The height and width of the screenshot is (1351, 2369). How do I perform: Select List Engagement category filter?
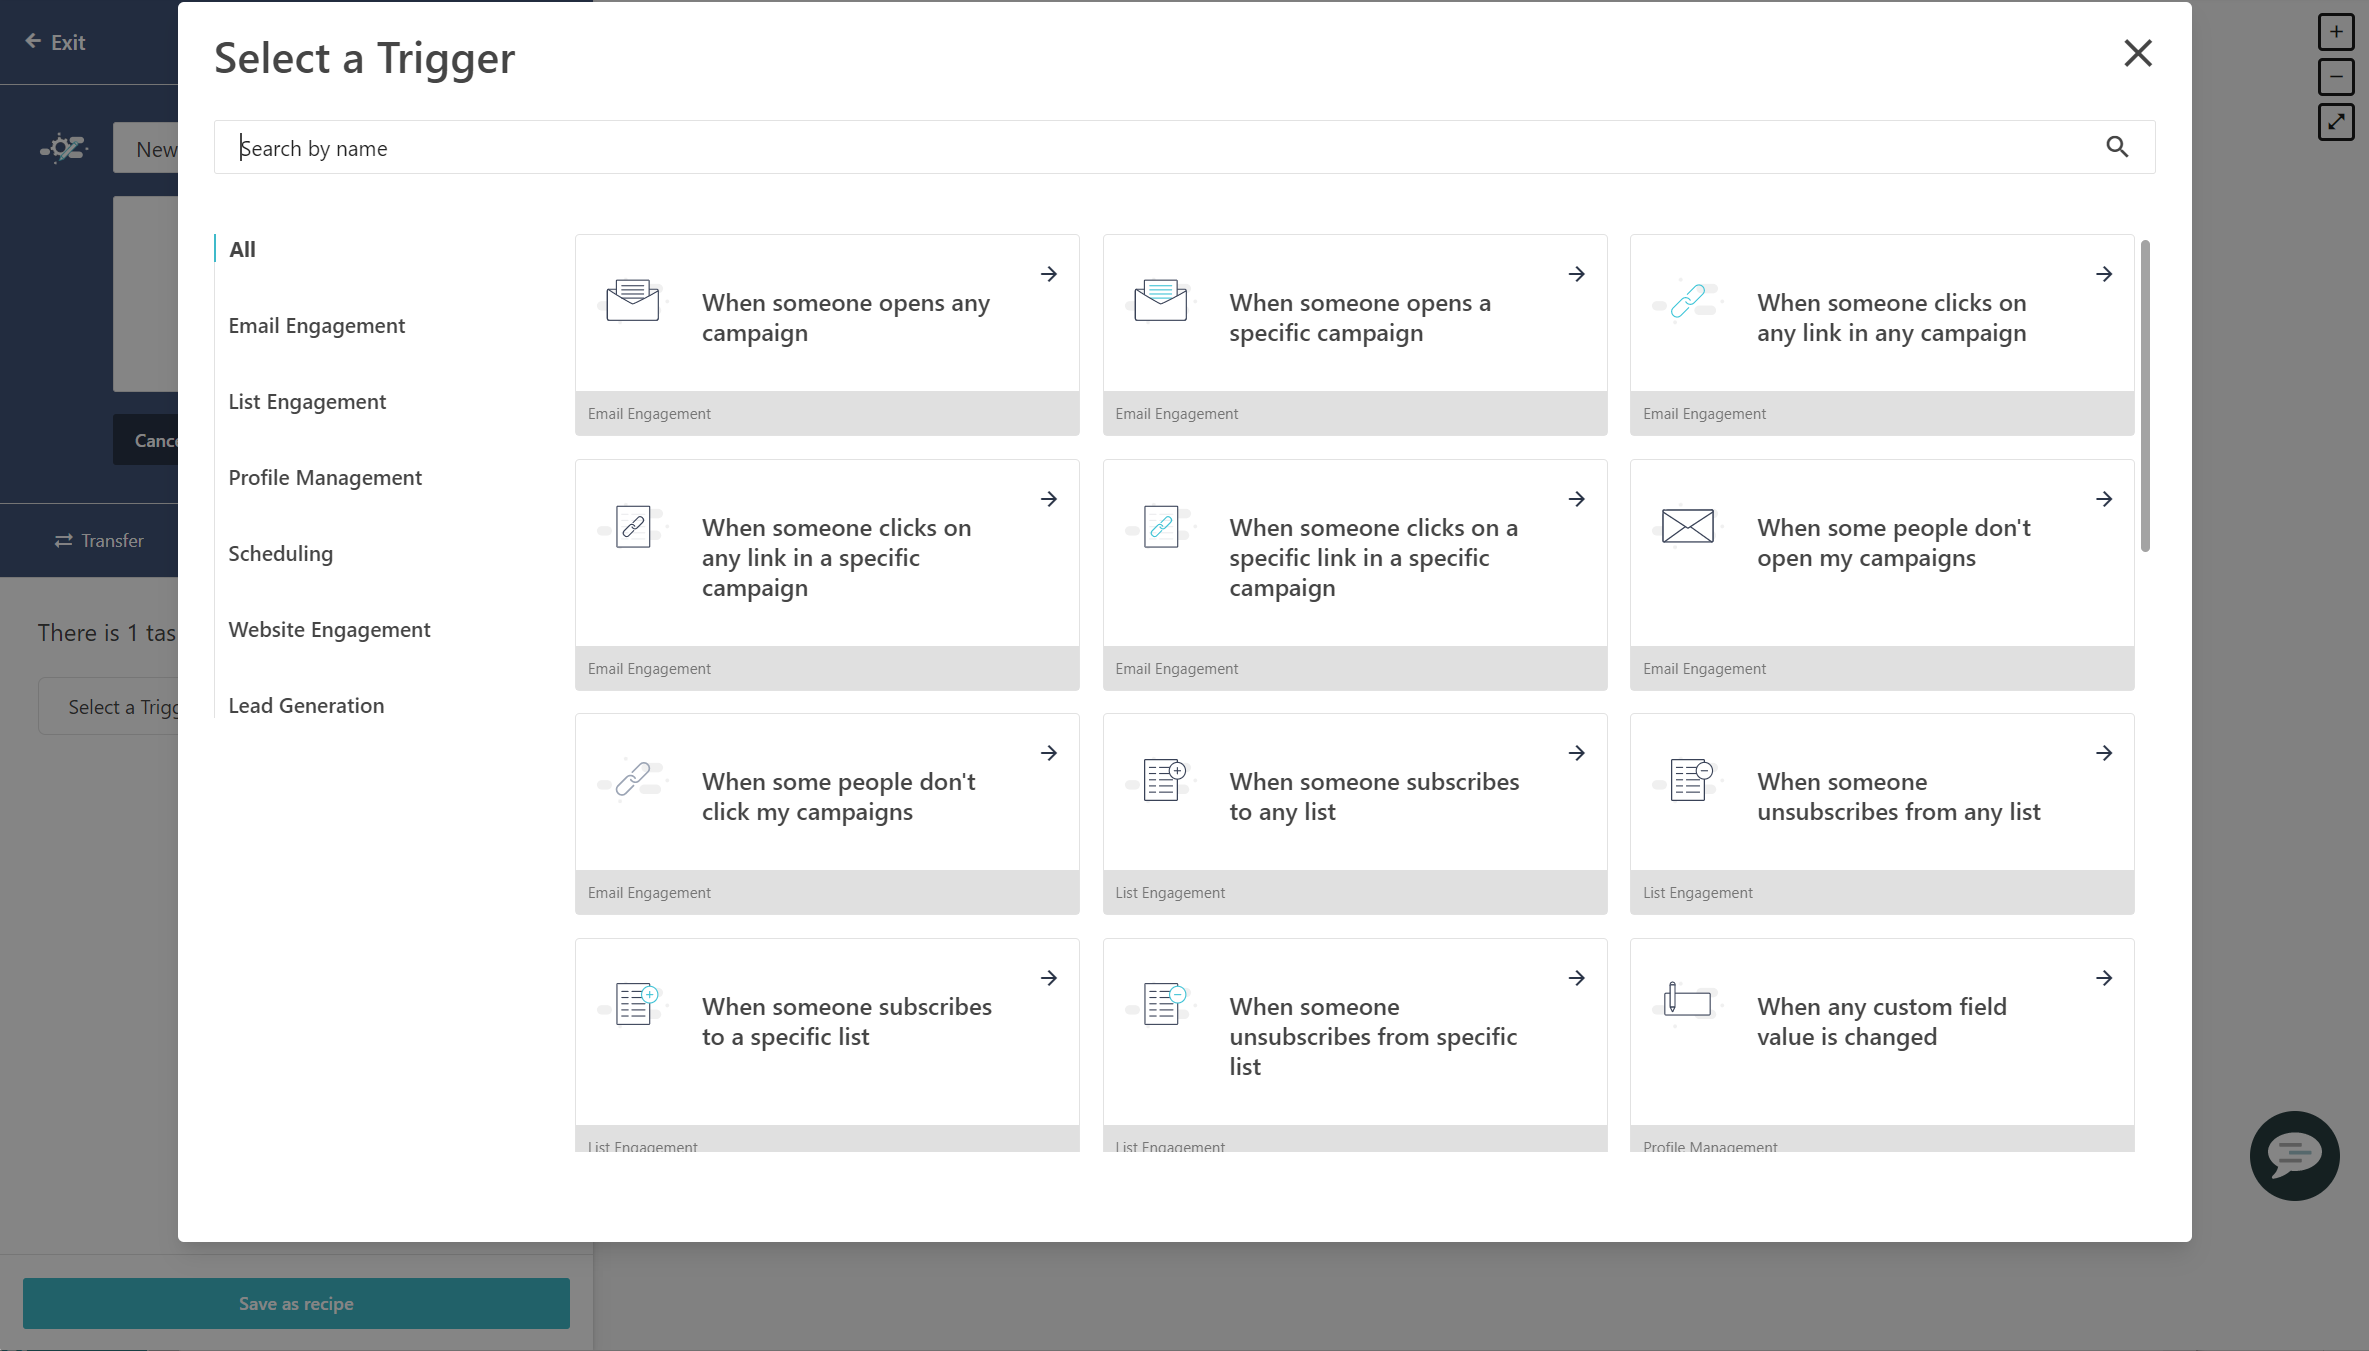click(308, 399)
